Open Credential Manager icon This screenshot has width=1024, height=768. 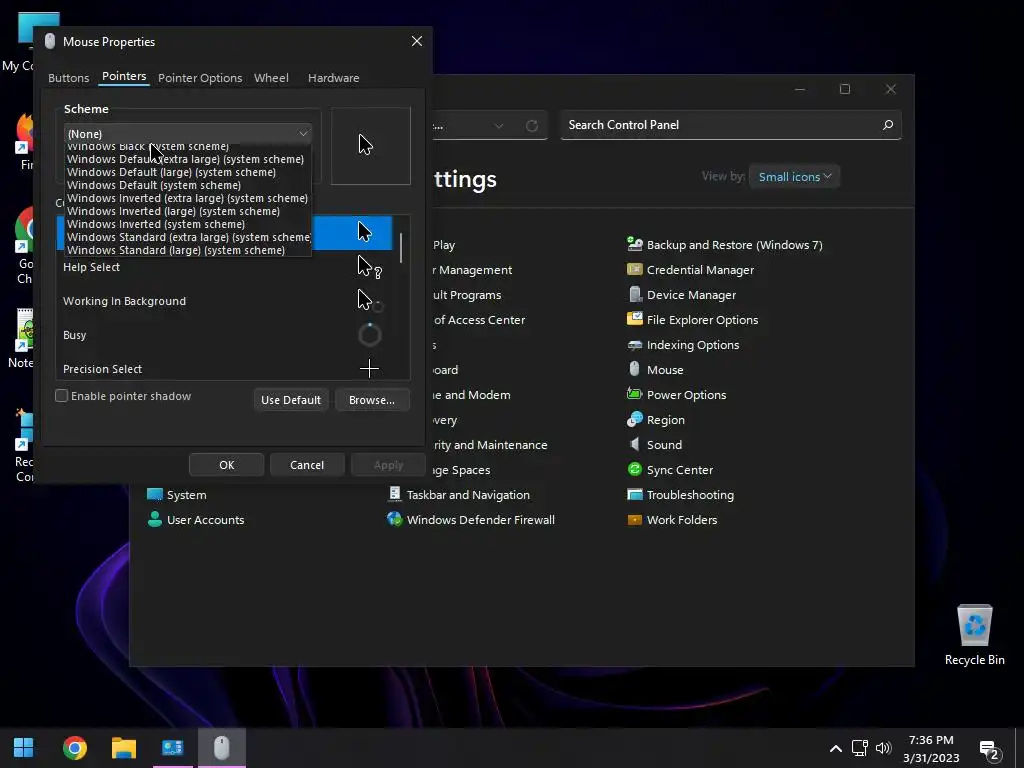[634, 269]
